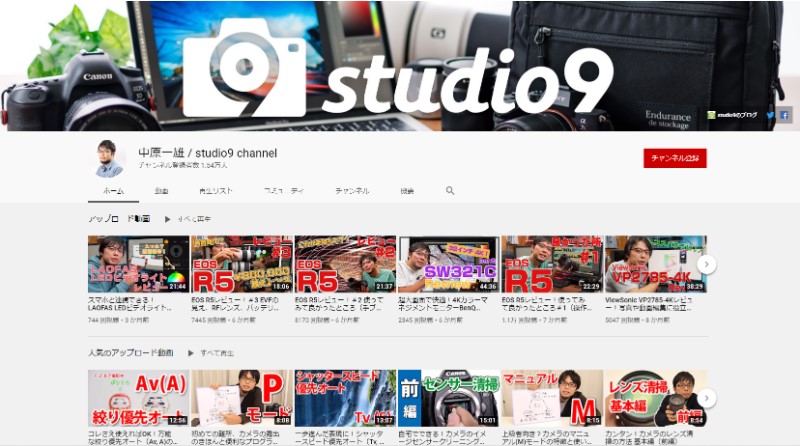Open the EOS R5 review #1 thumbnail
Image resolution: width=800 pixels, height=446 pixels.
pos(552,264)
